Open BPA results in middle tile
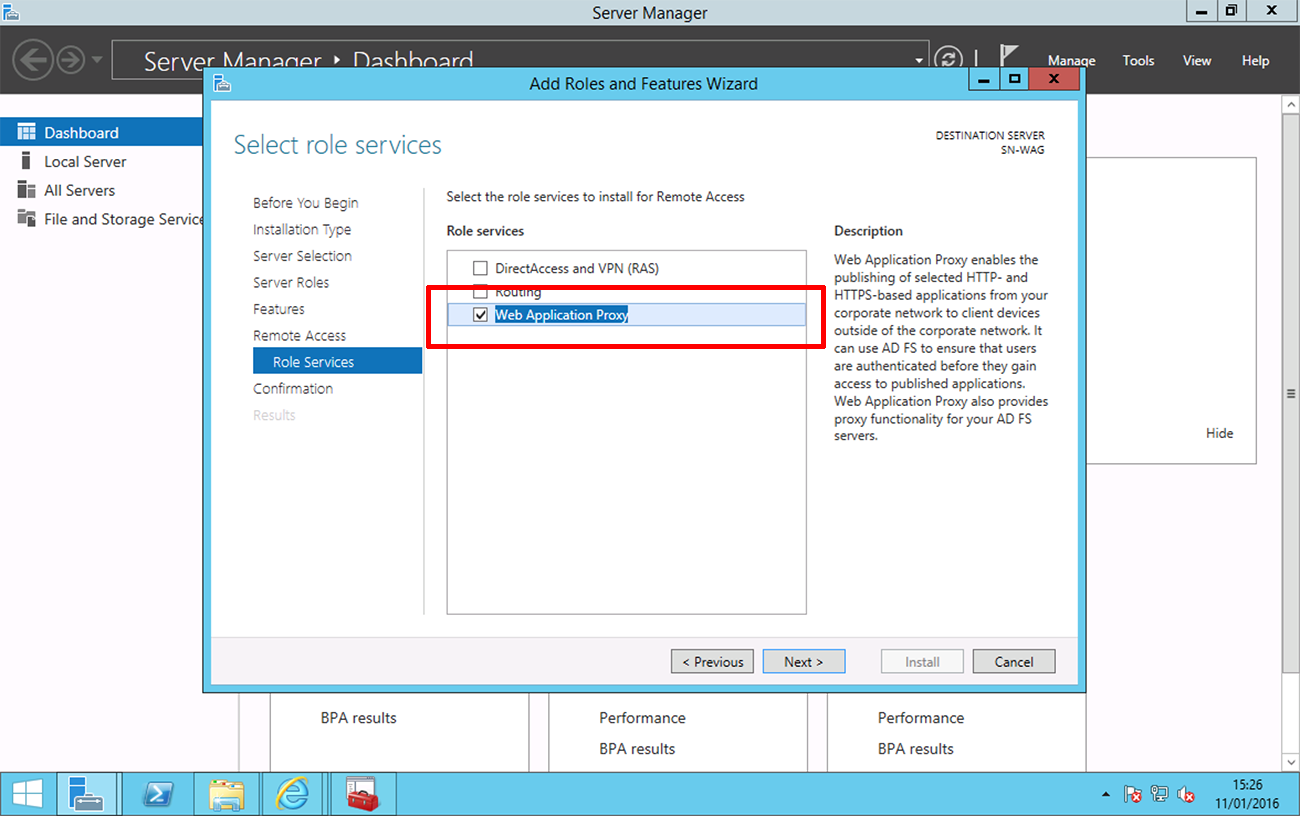 637,749
